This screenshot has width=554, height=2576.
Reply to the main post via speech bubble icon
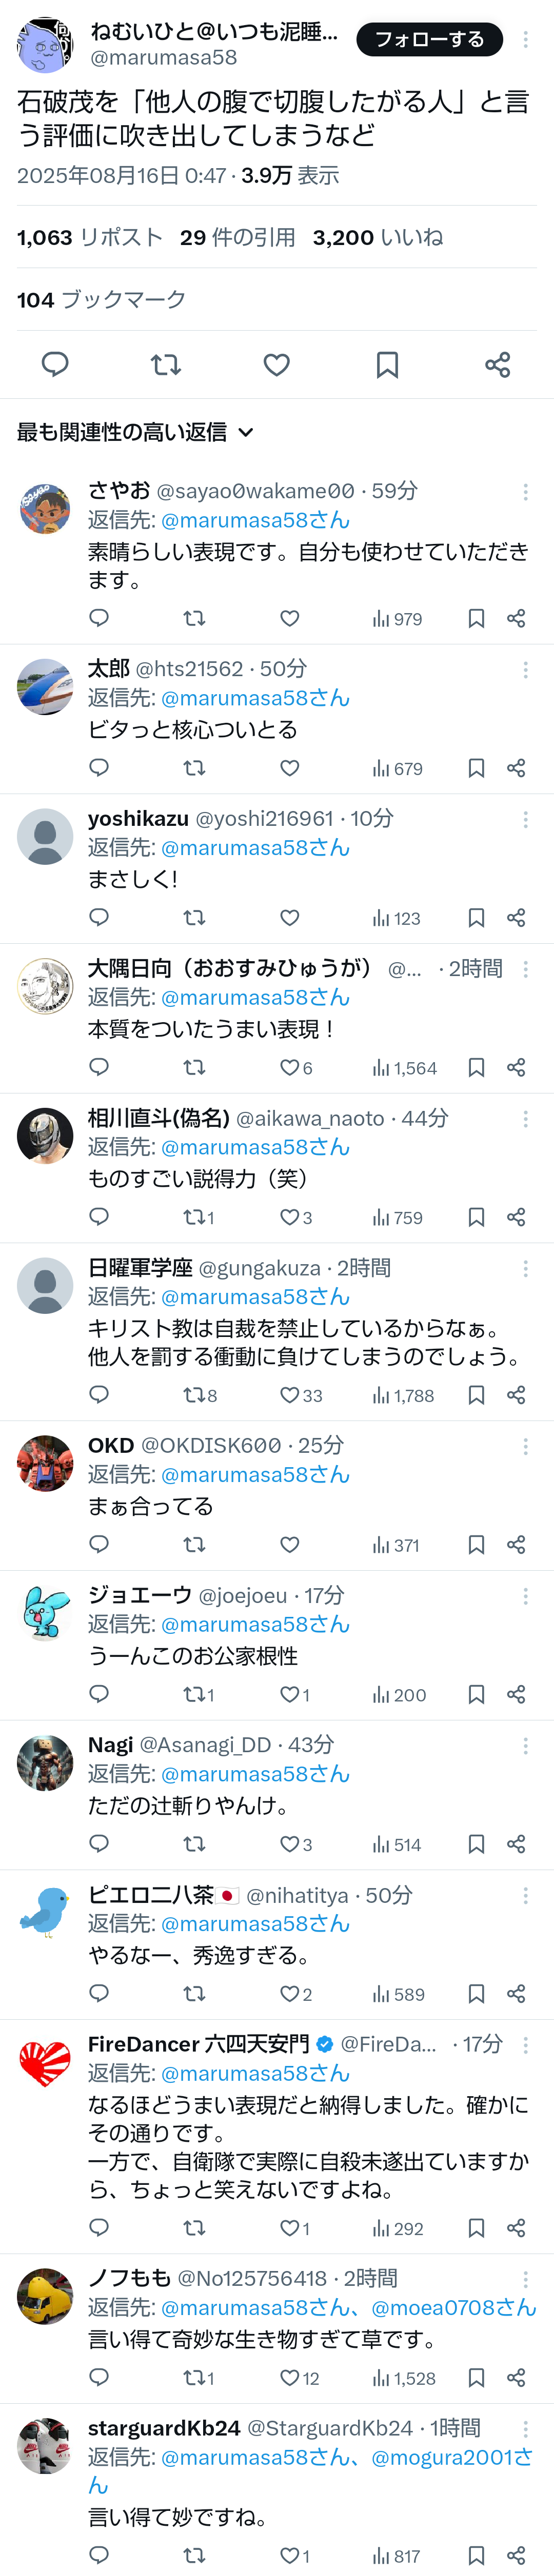[55, 365]
